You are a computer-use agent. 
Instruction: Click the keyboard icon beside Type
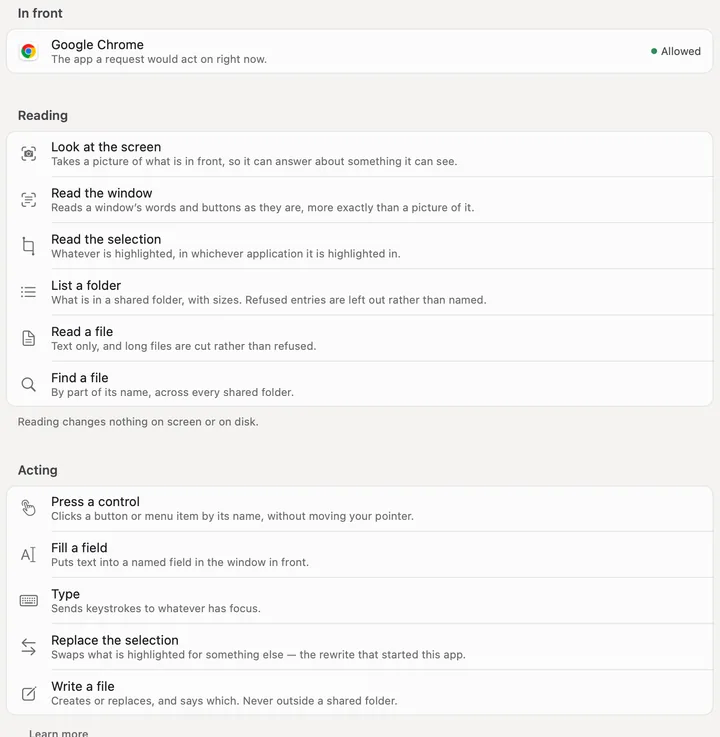[29, 601]
